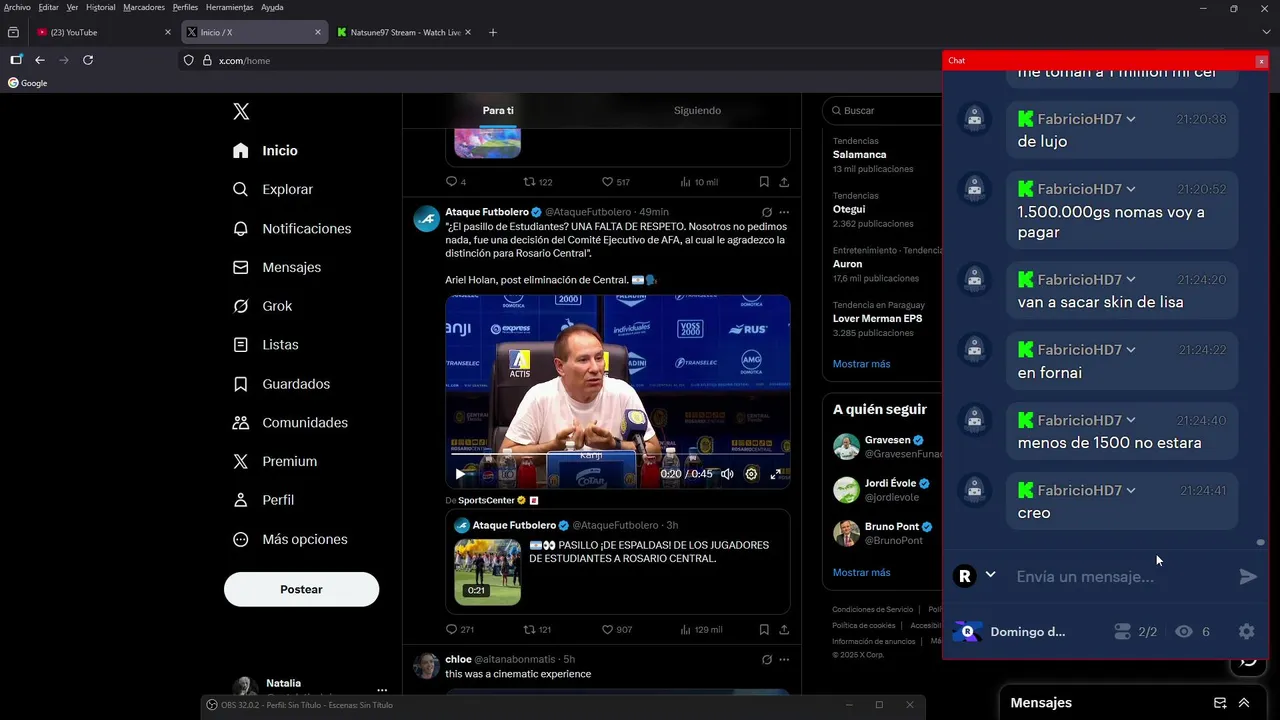Switch to Para ti tab
The height and width of the screenshot is (720, 1280).
498,110
